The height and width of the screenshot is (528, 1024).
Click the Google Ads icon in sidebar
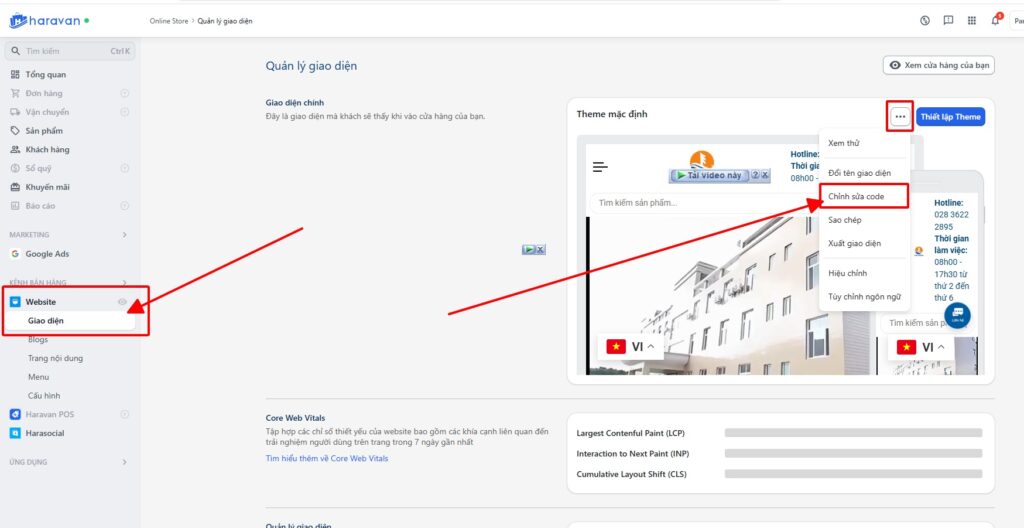pos(15,254)
